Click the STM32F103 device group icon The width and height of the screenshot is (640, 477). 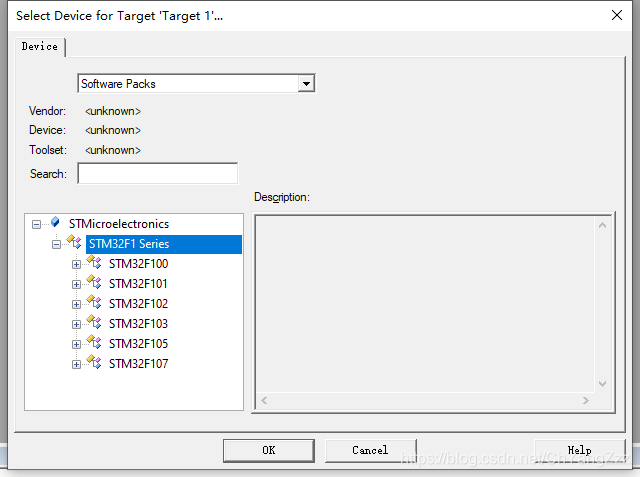(94, 322)
